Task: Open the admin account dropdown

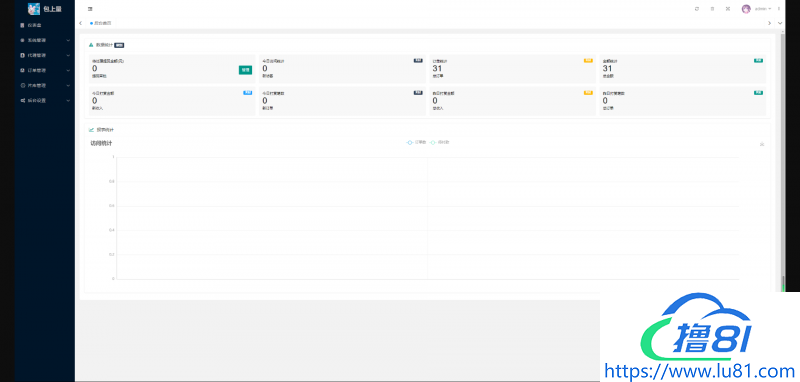Action: 763,9
